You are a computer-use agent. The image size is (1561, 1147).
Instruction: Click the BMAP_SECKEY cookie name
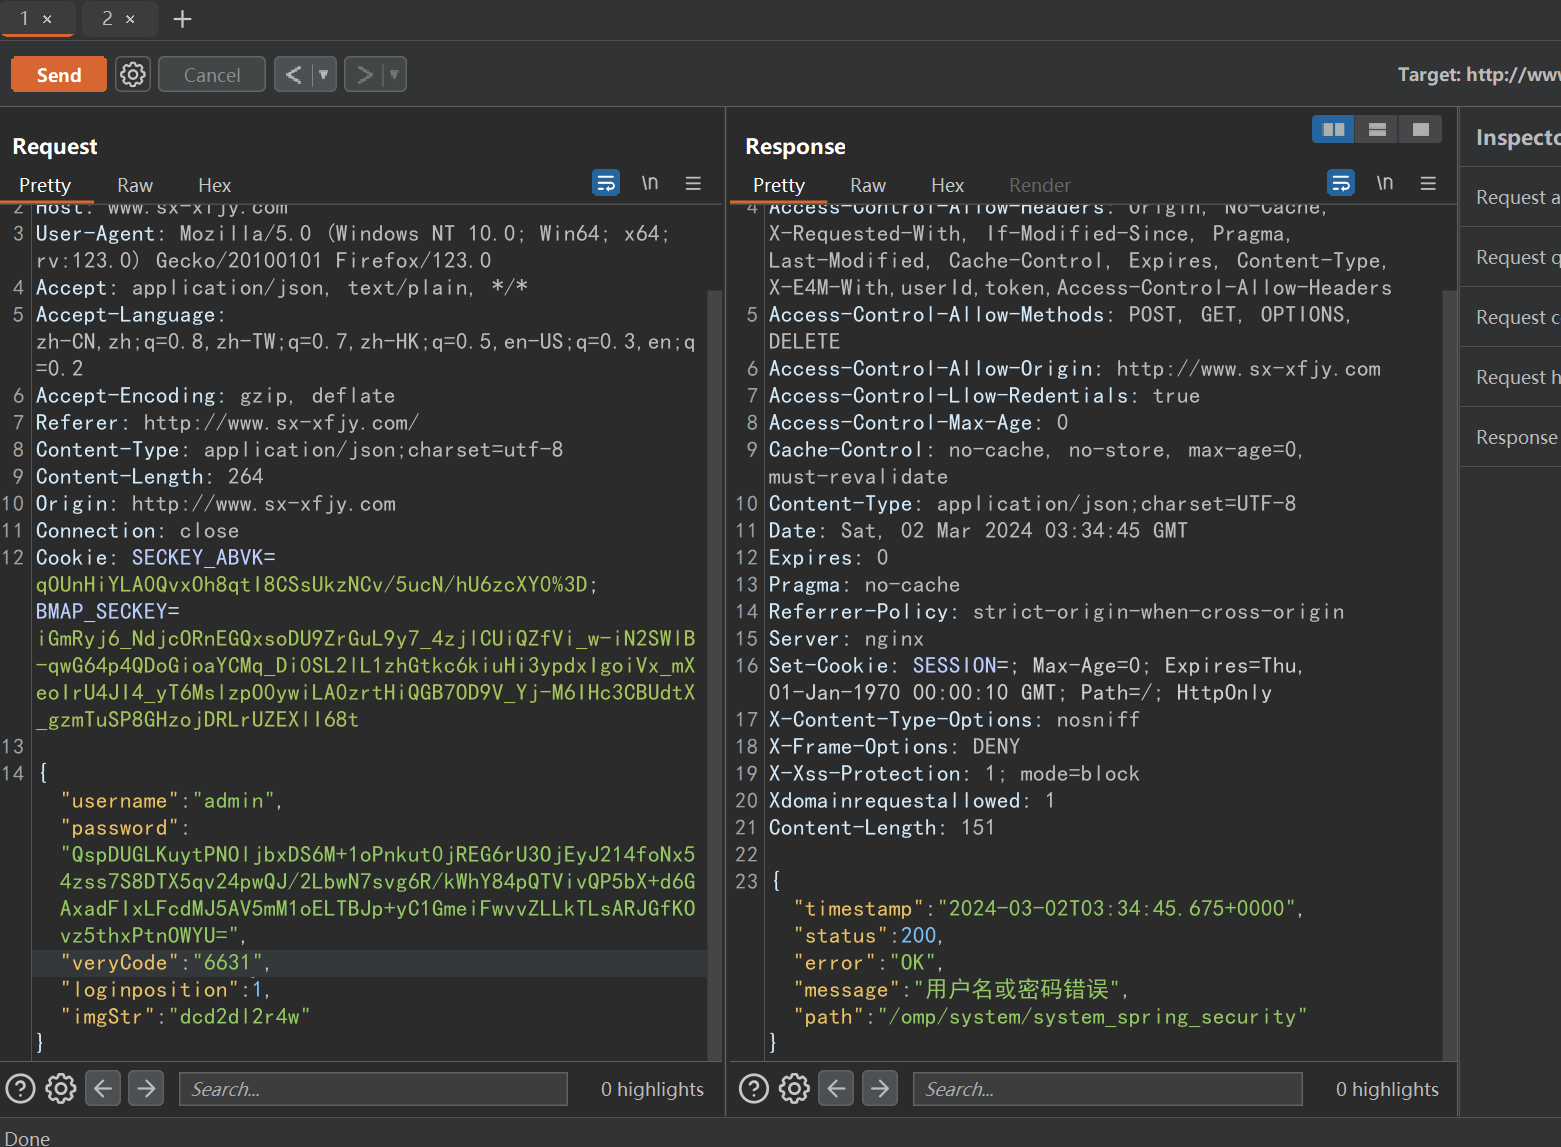click(x=102, y=611)
